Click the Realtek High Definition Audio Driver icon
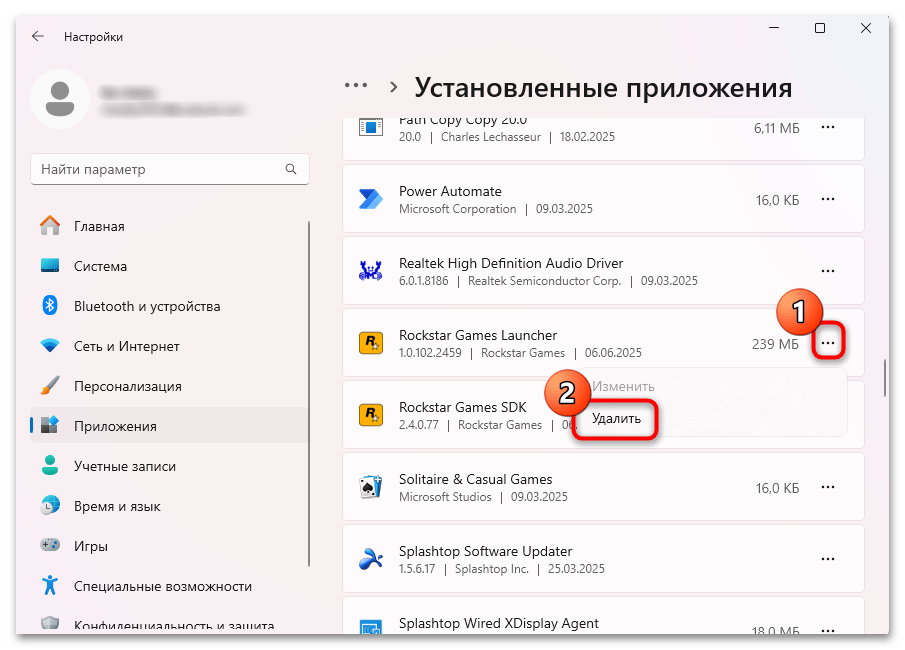 click(x=371, y=271)
